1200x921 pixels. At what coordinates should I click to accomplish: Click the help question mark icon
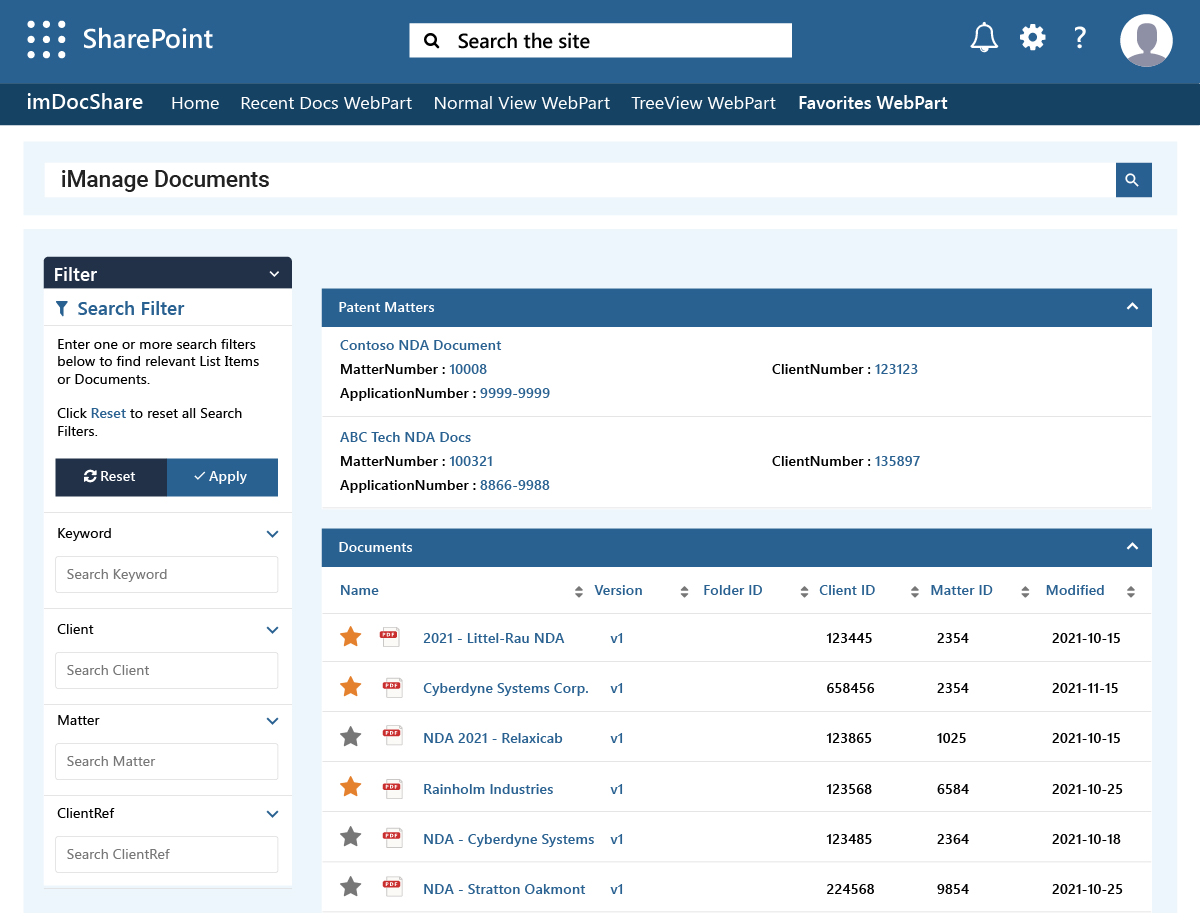tap(1079, 38)
